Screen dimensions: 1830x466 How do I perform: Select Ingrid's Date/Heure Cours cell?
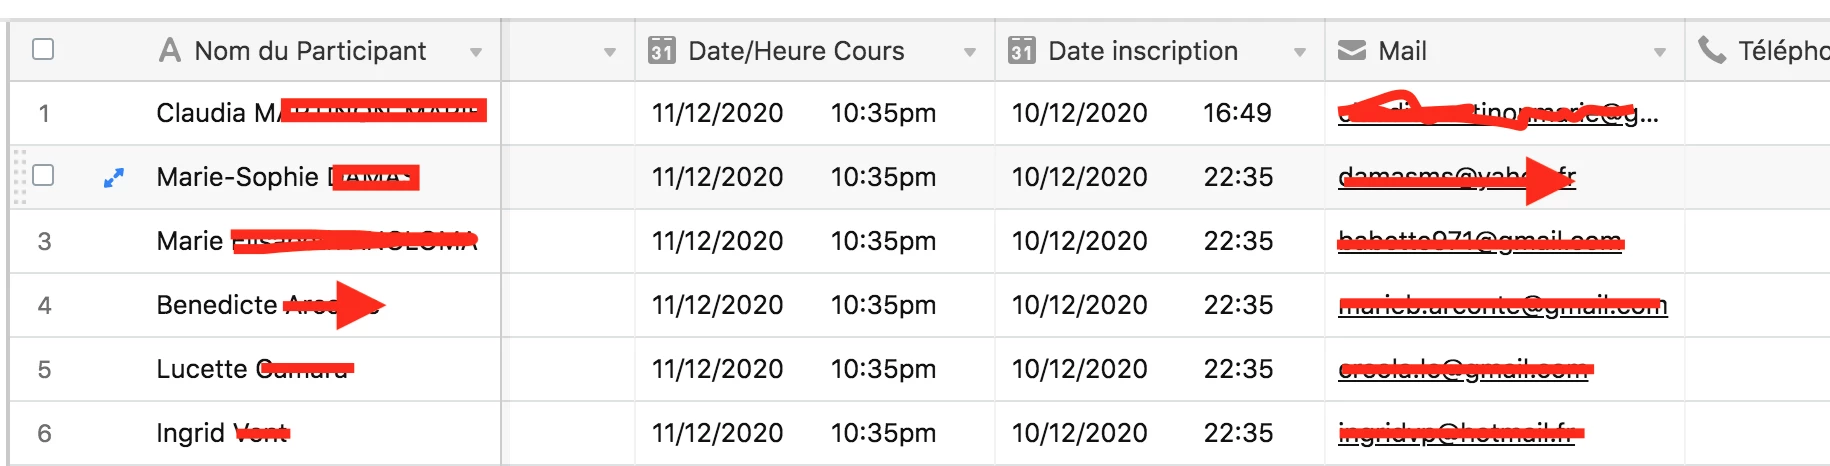click(x=815, y=433)
